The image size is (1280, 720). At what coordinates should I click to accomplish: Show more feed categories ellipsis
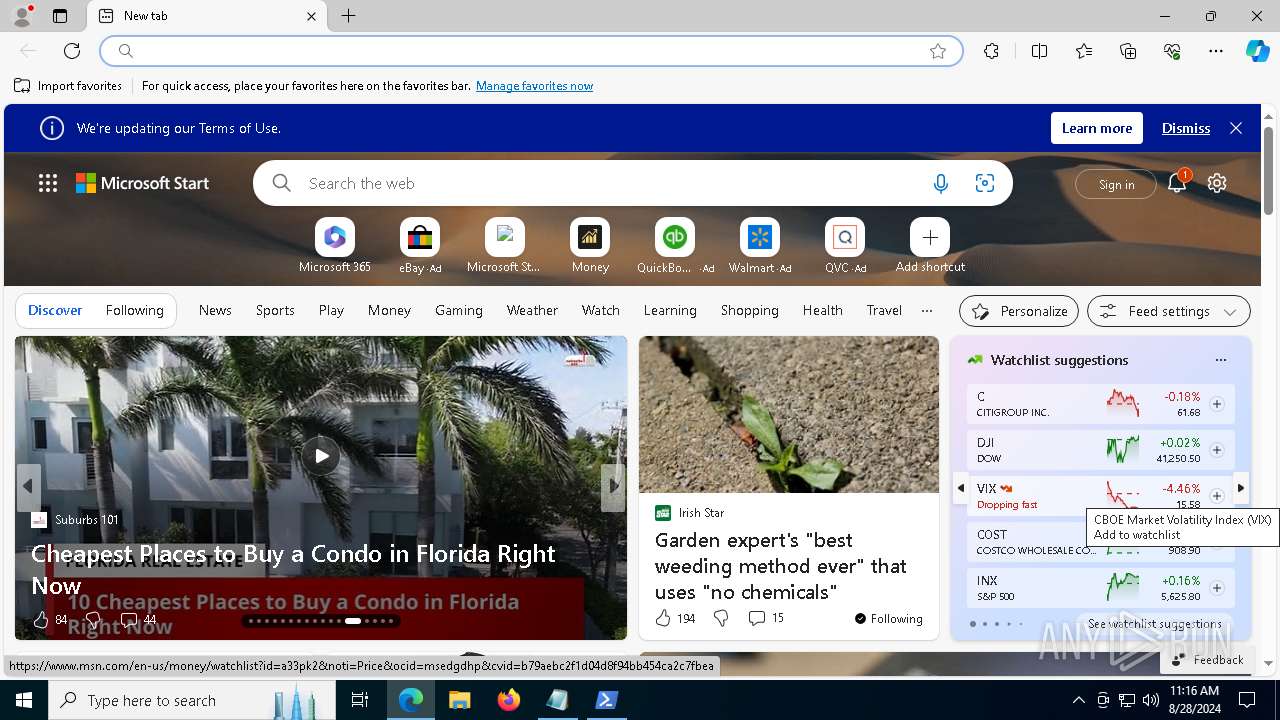[927, 310]
